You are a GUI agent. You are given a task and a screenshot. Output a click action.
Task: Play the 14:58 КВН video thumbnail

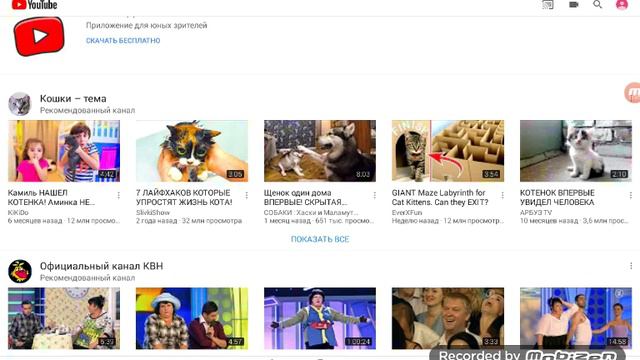pyautogui.click(x=576, y=318)
